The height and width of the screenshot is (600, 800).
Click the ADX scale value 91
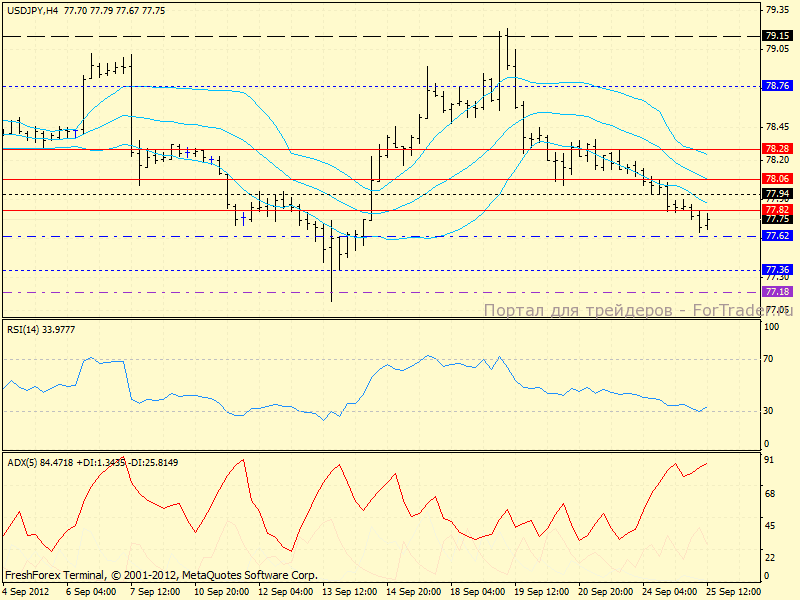[771, 461]
